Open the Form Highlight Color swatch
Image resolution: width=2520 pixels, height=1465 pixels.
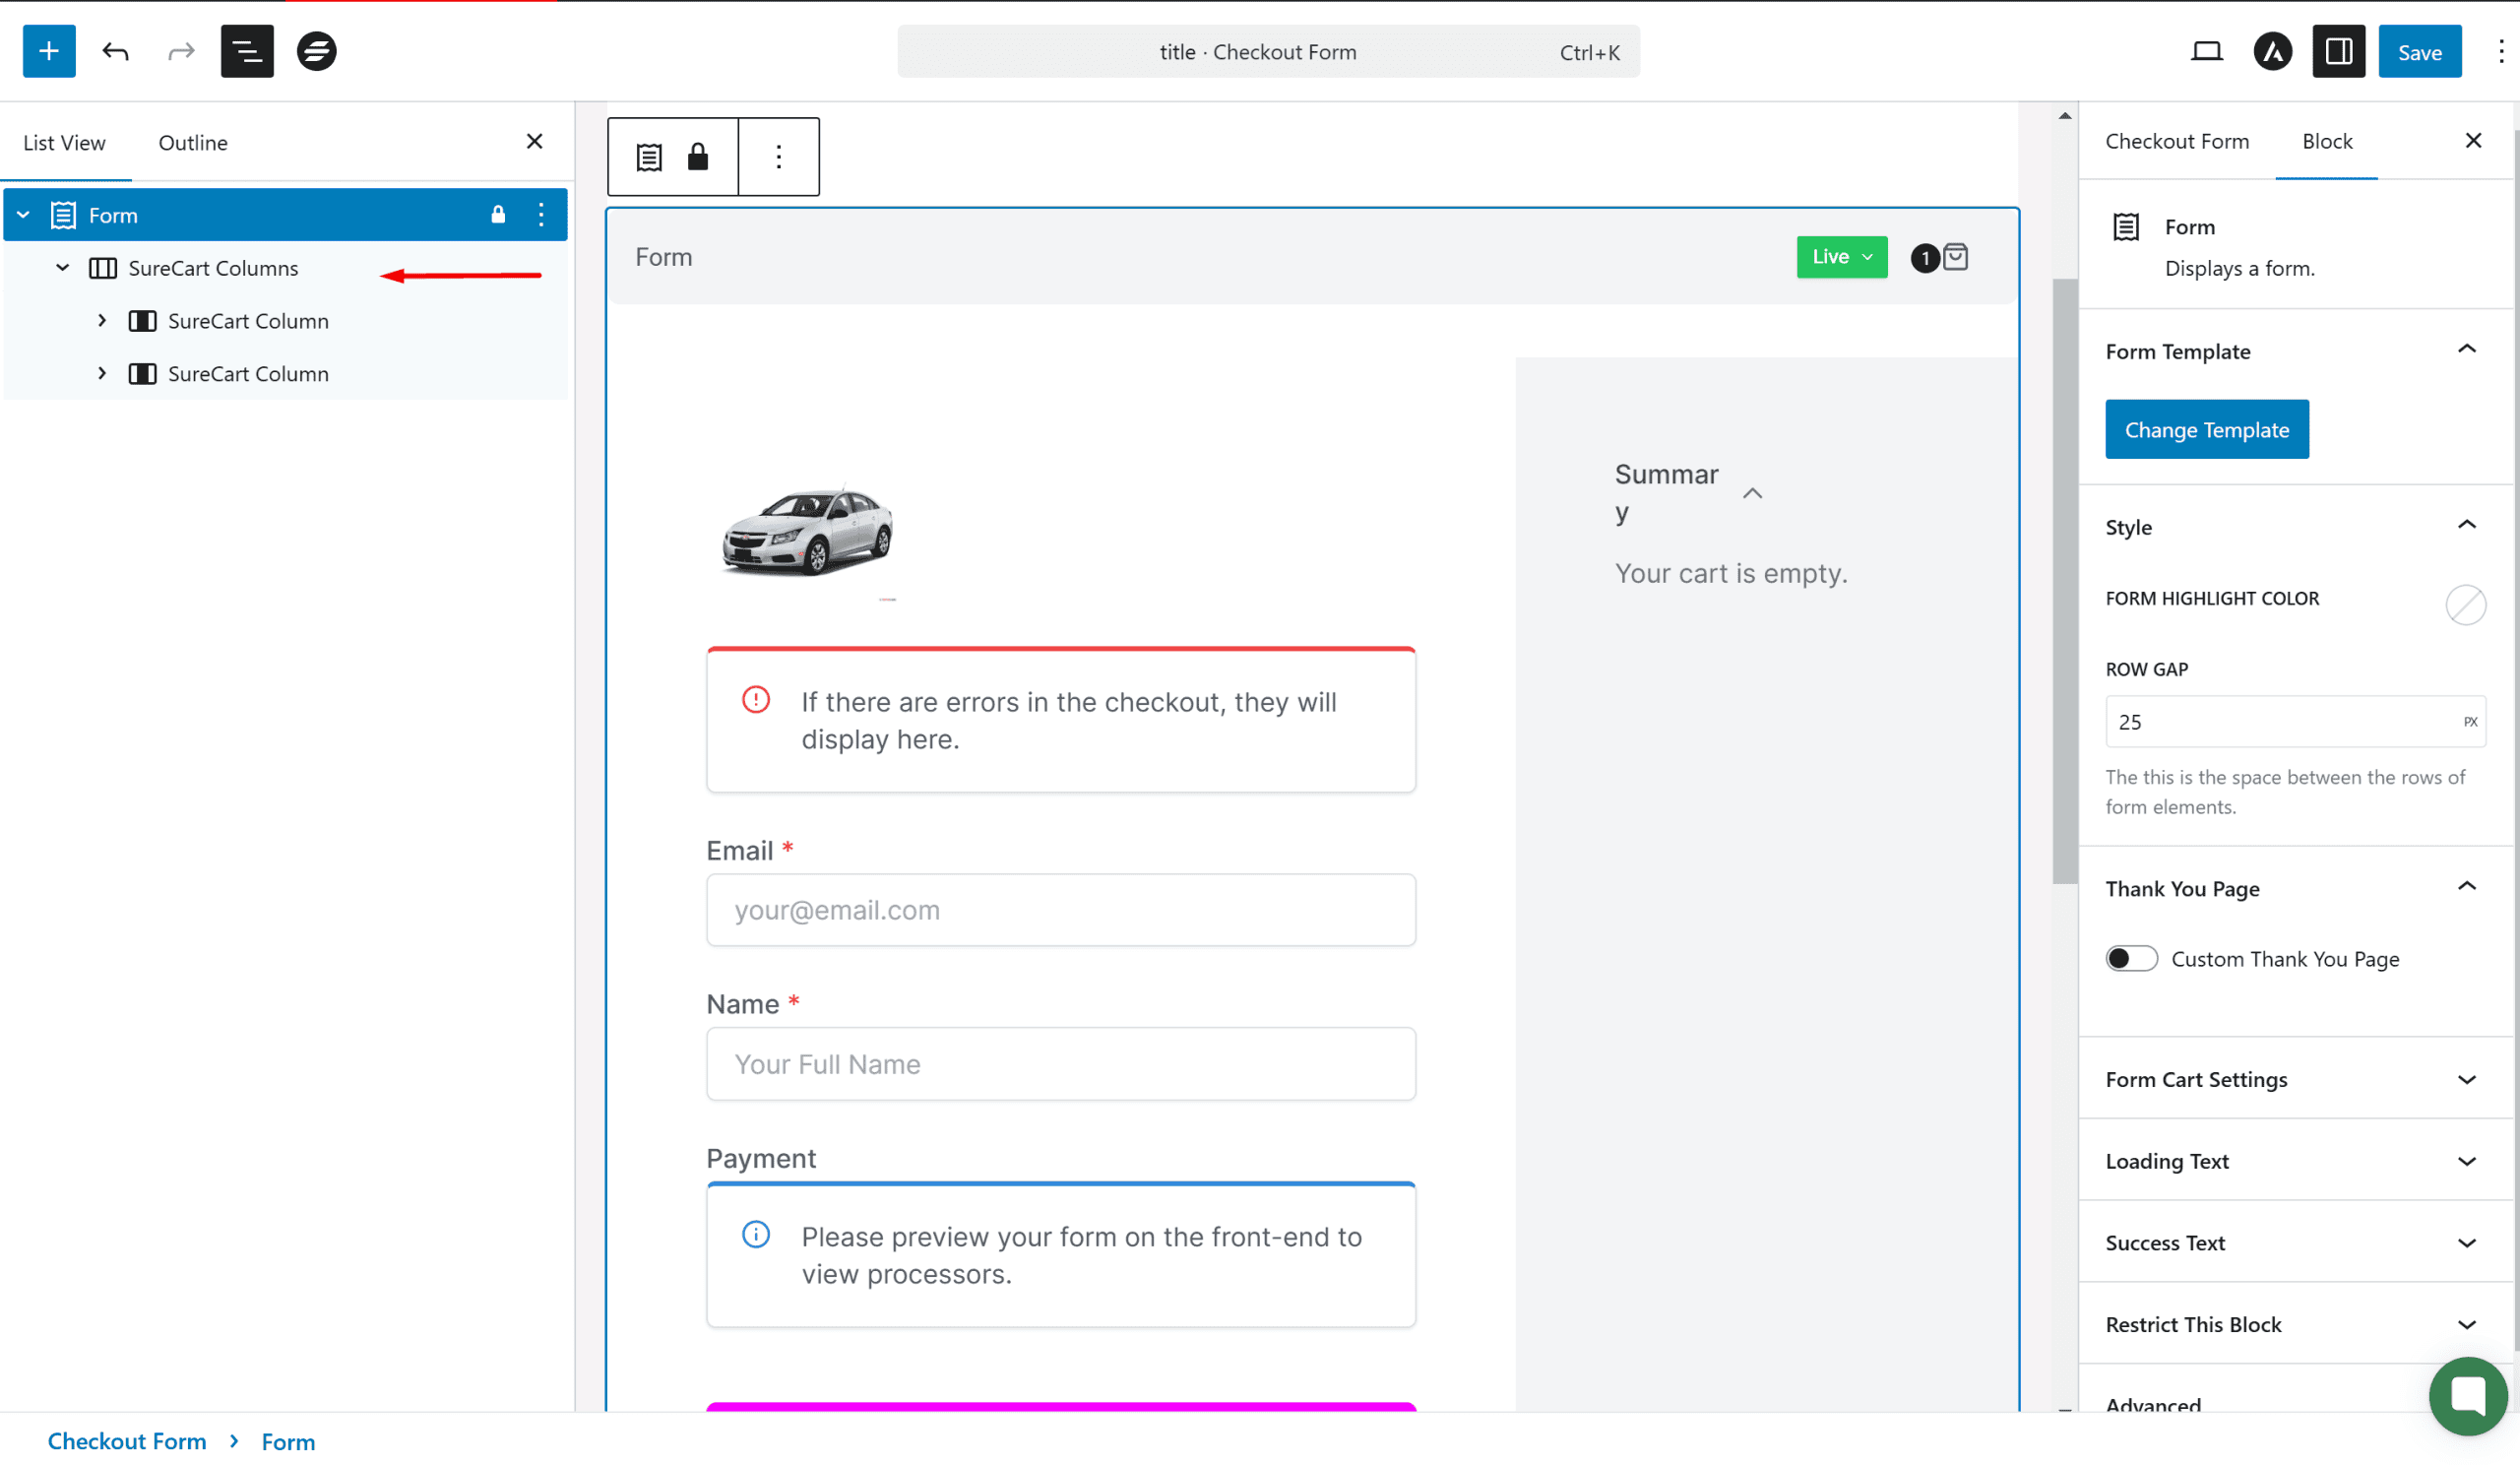pyautogui.click(x=2465, y=605)
